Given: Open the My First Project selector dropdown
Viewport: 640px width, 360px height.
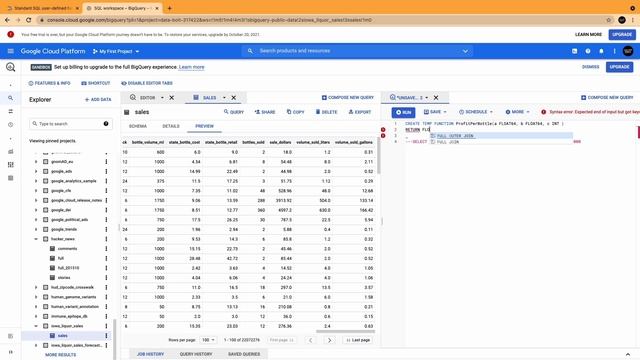Looking at the screenshot, I should click(116, 51).
